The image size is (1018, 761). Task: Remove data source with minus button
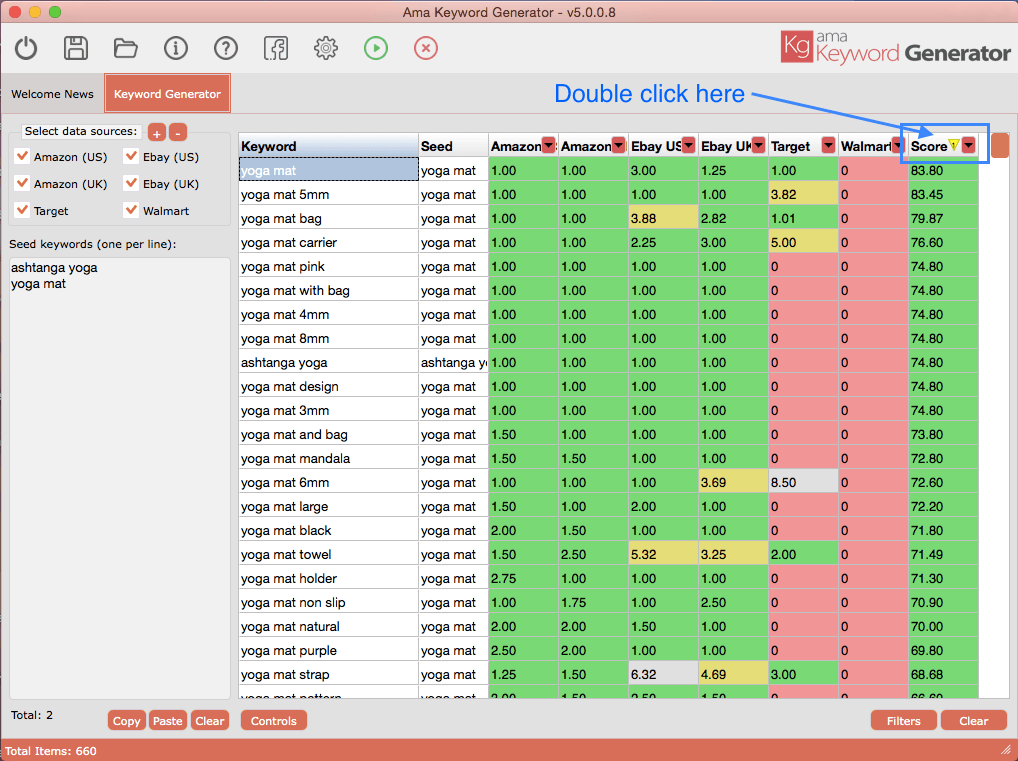178,132
